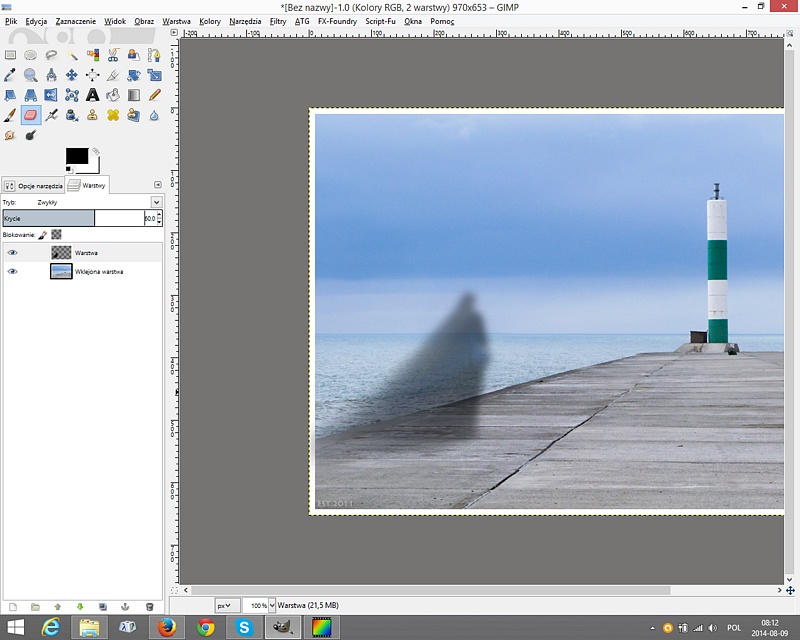The height and width of the screenshot is (640, 800).
Task: Open the px unit dropdown in status bar
Action: tap(227, 605)
